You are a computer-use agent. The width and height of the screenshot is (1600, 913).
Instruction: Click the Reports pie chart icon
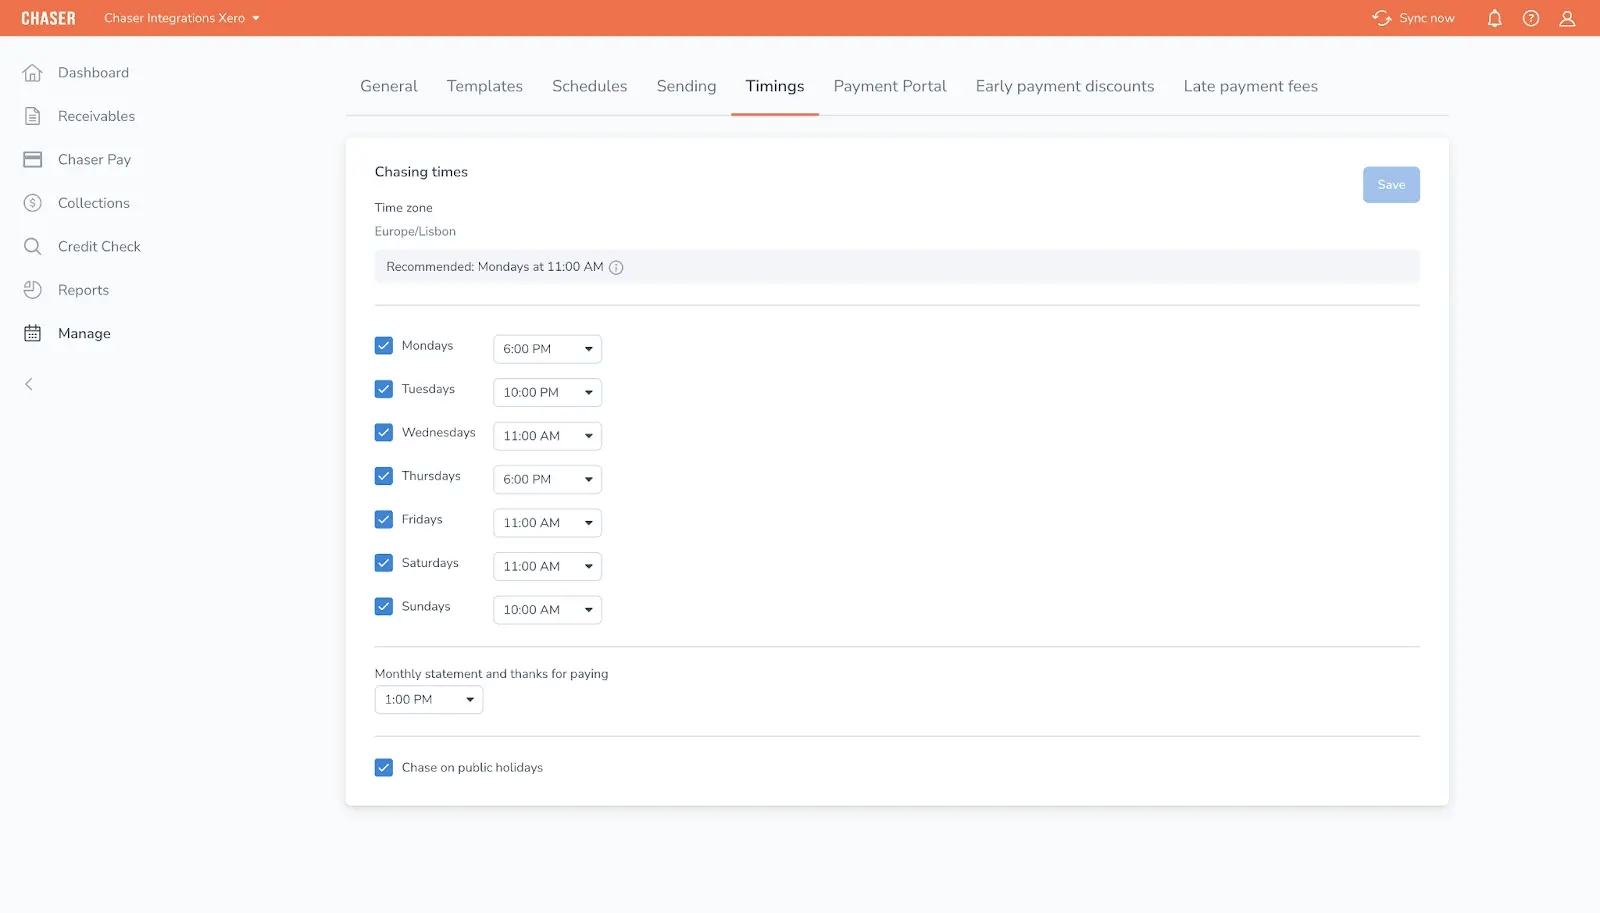click(x=32, y=290)
